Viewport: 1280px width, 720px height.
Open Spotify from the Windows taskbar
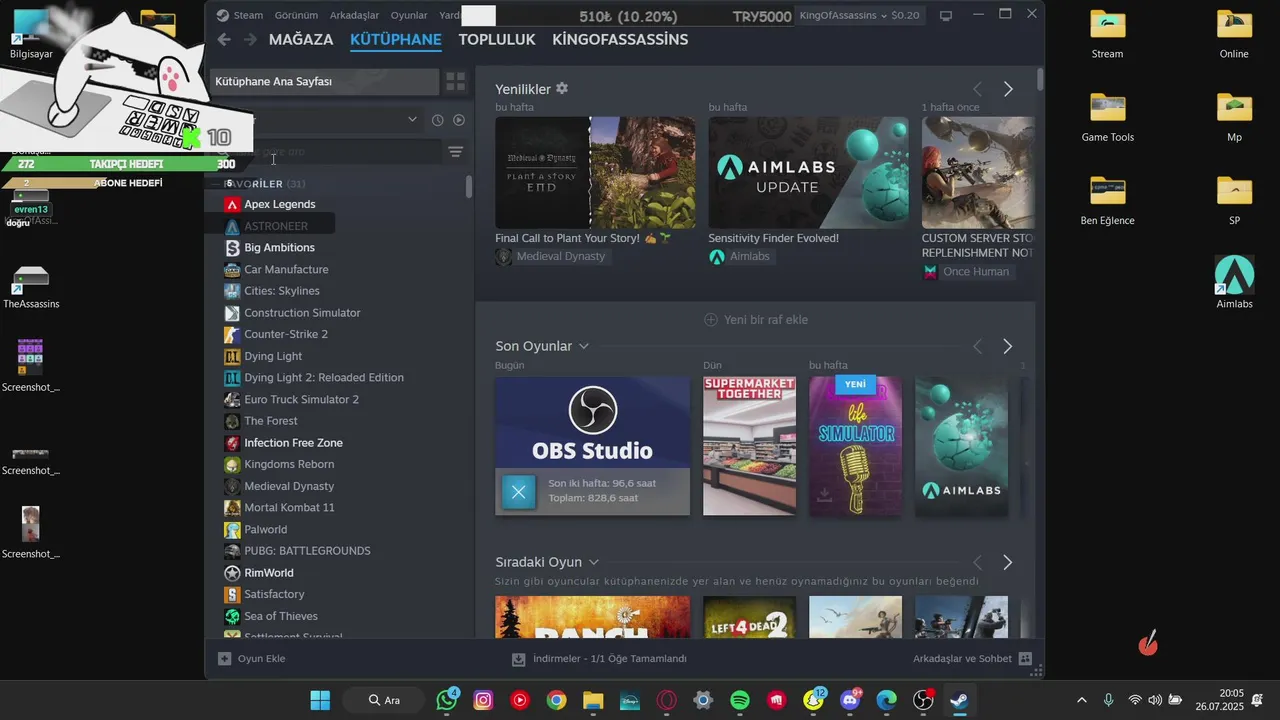(740, 700)
